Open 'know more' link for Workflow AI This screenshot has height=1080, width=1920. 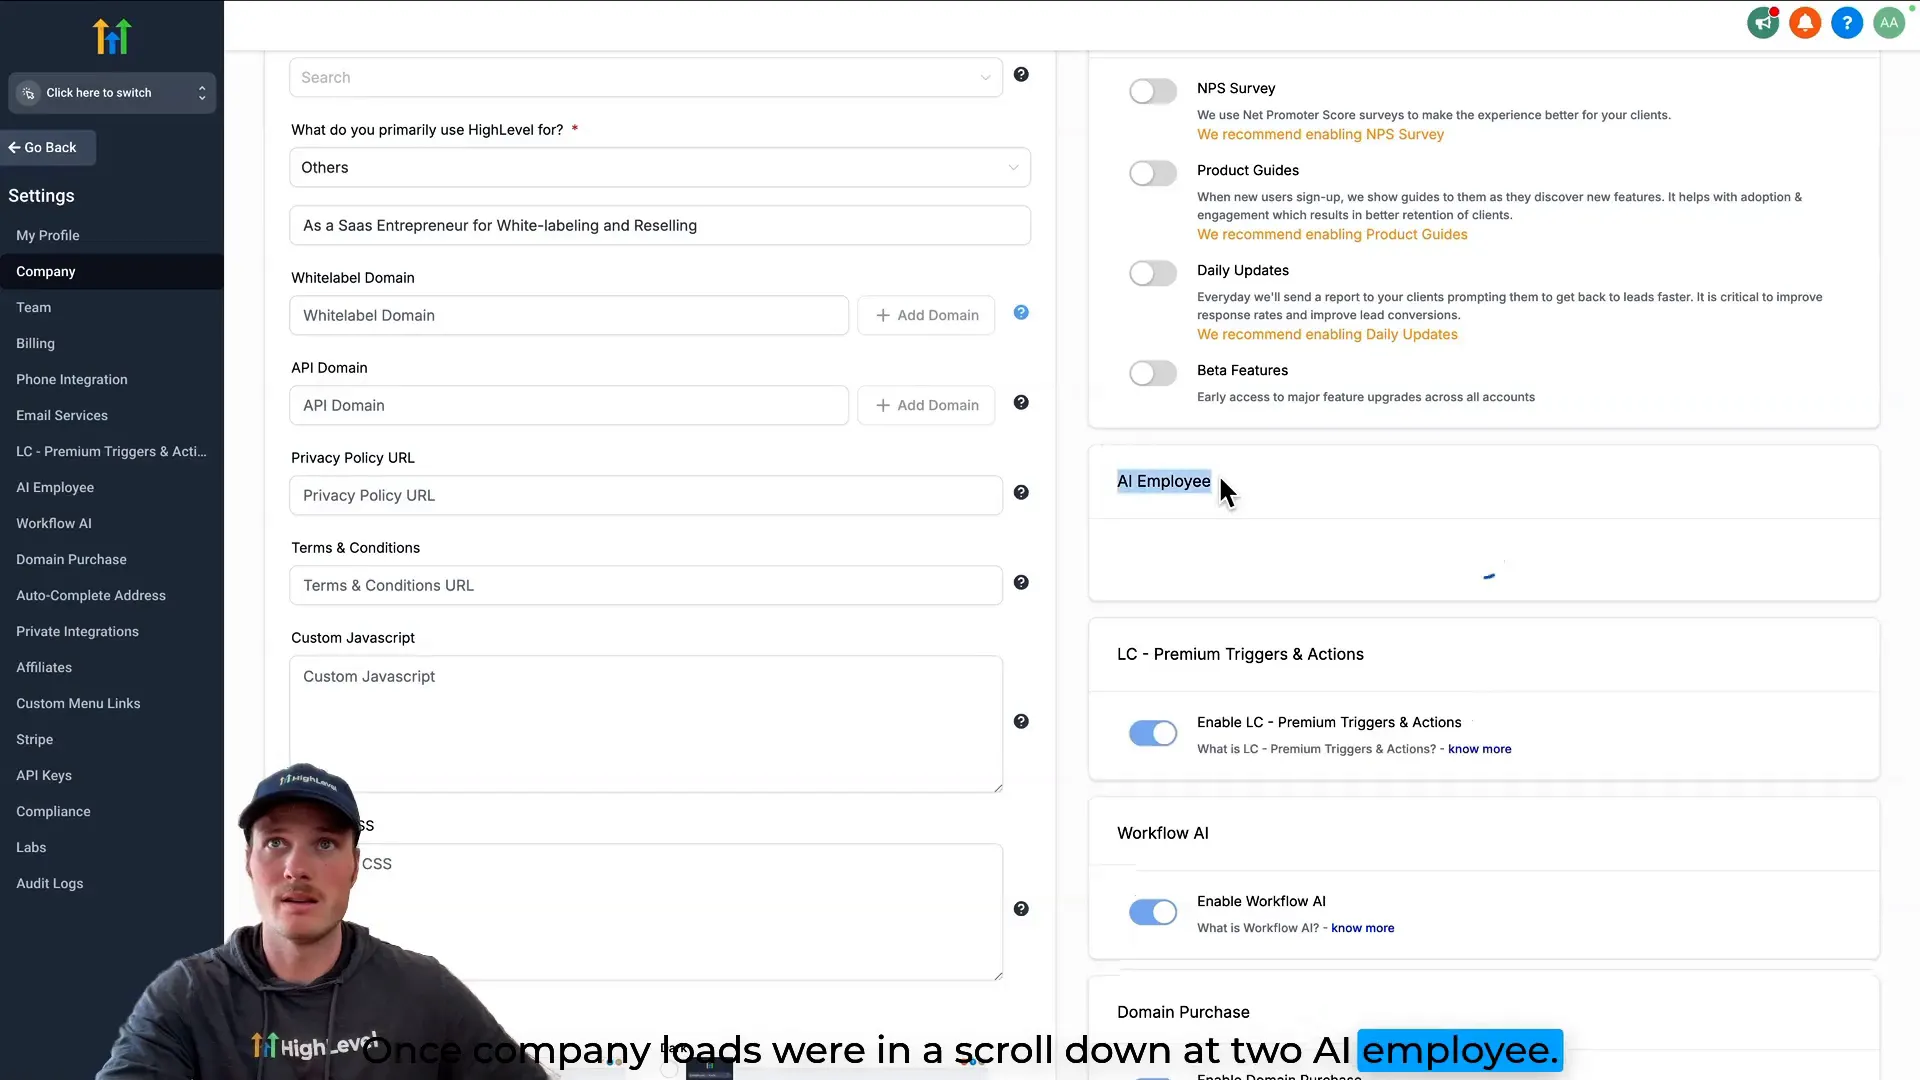1363,928
